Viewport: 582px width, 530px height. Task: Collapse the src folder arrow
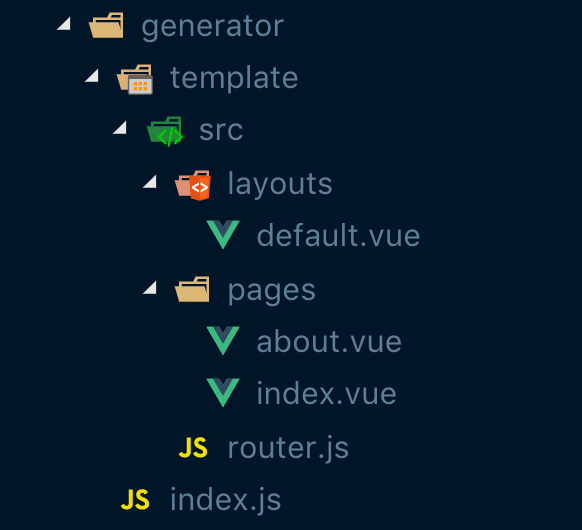click(x=120, y=128)
